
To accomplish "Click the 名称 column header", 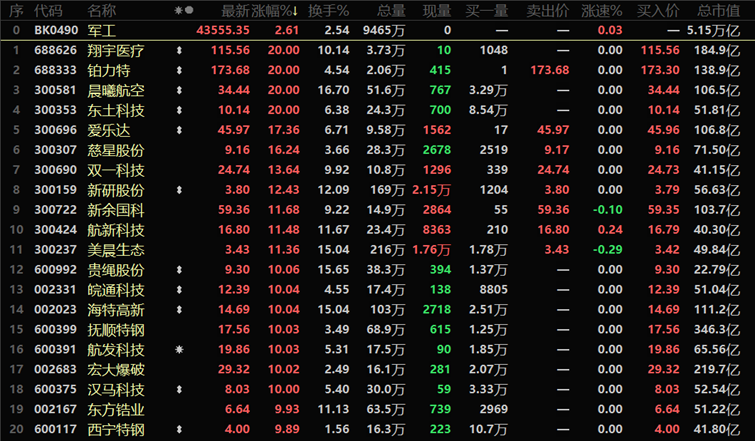I will click(x=102, y=11).
